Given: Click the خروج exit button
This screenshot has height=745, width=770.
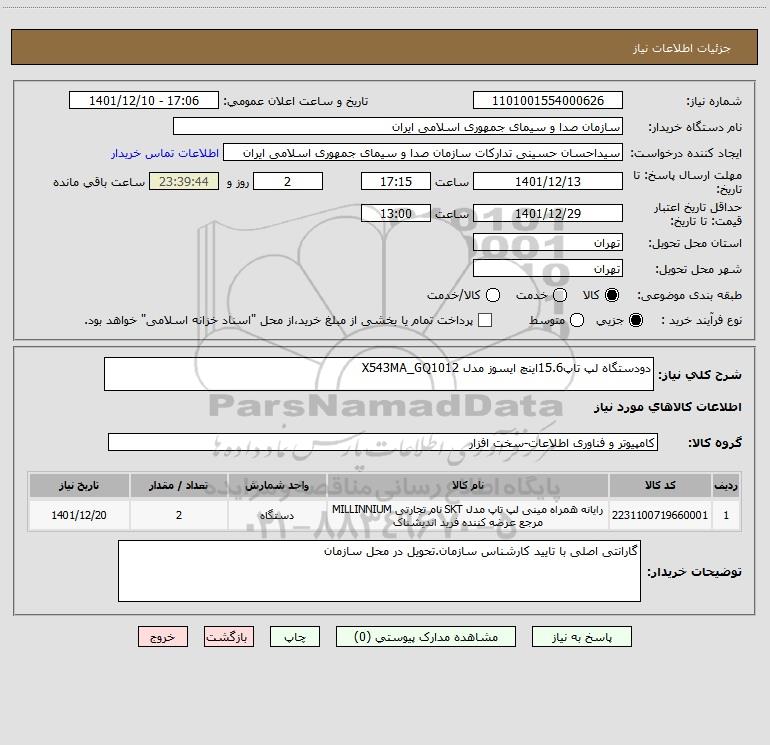Looking at the screenshot, I should (163, 637).
